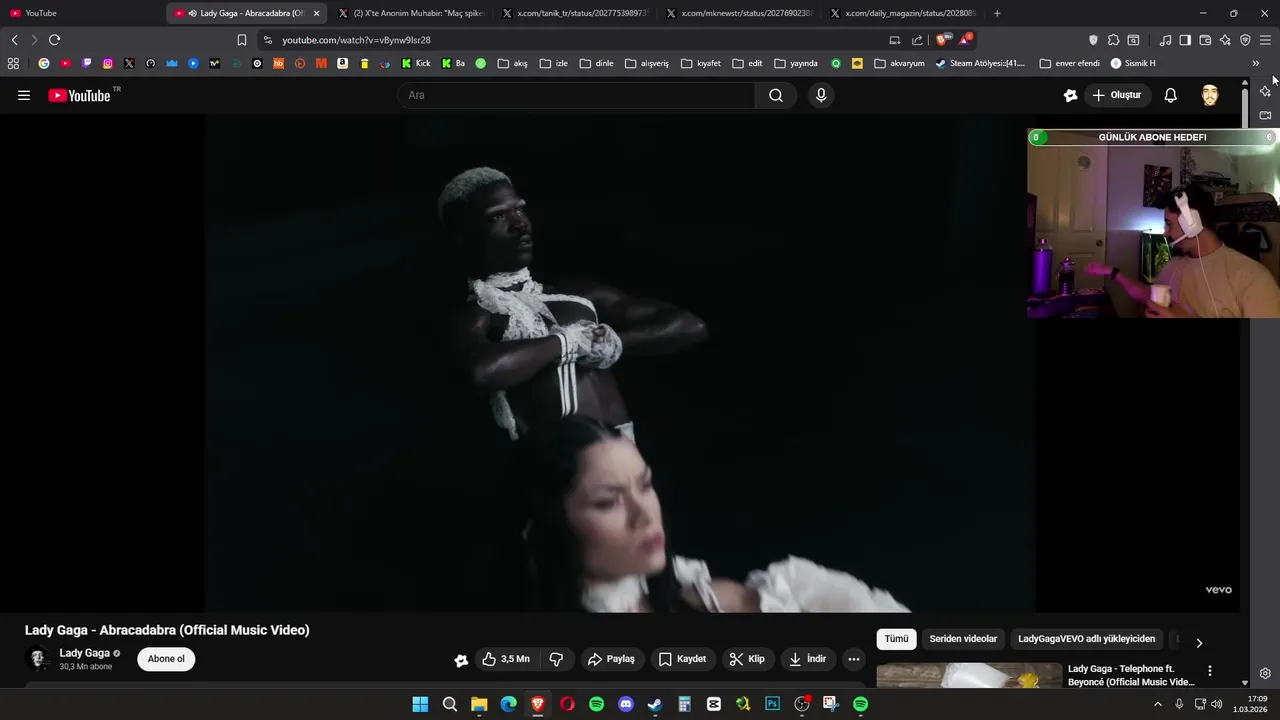The image size is (1280, 720).
Task: Subscribe with the Abone ol button
Action: 166,659
